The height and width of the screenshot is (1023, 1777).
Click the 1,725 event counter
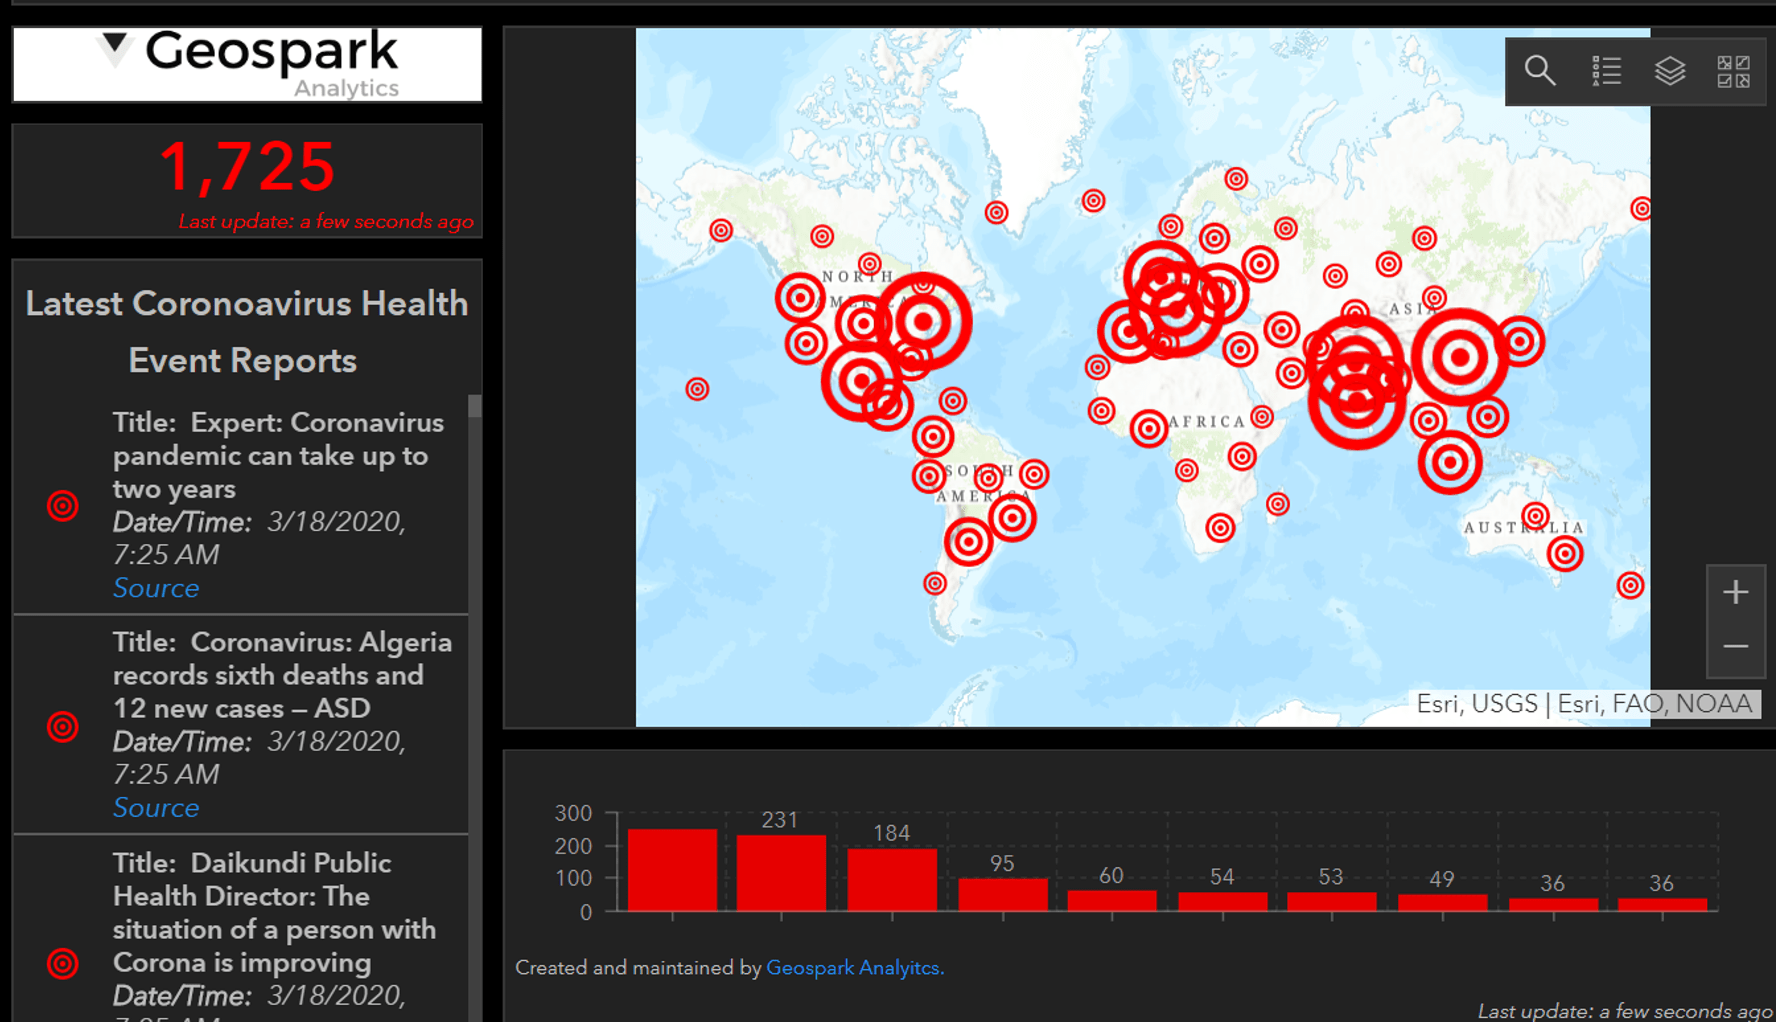(247, 167)
